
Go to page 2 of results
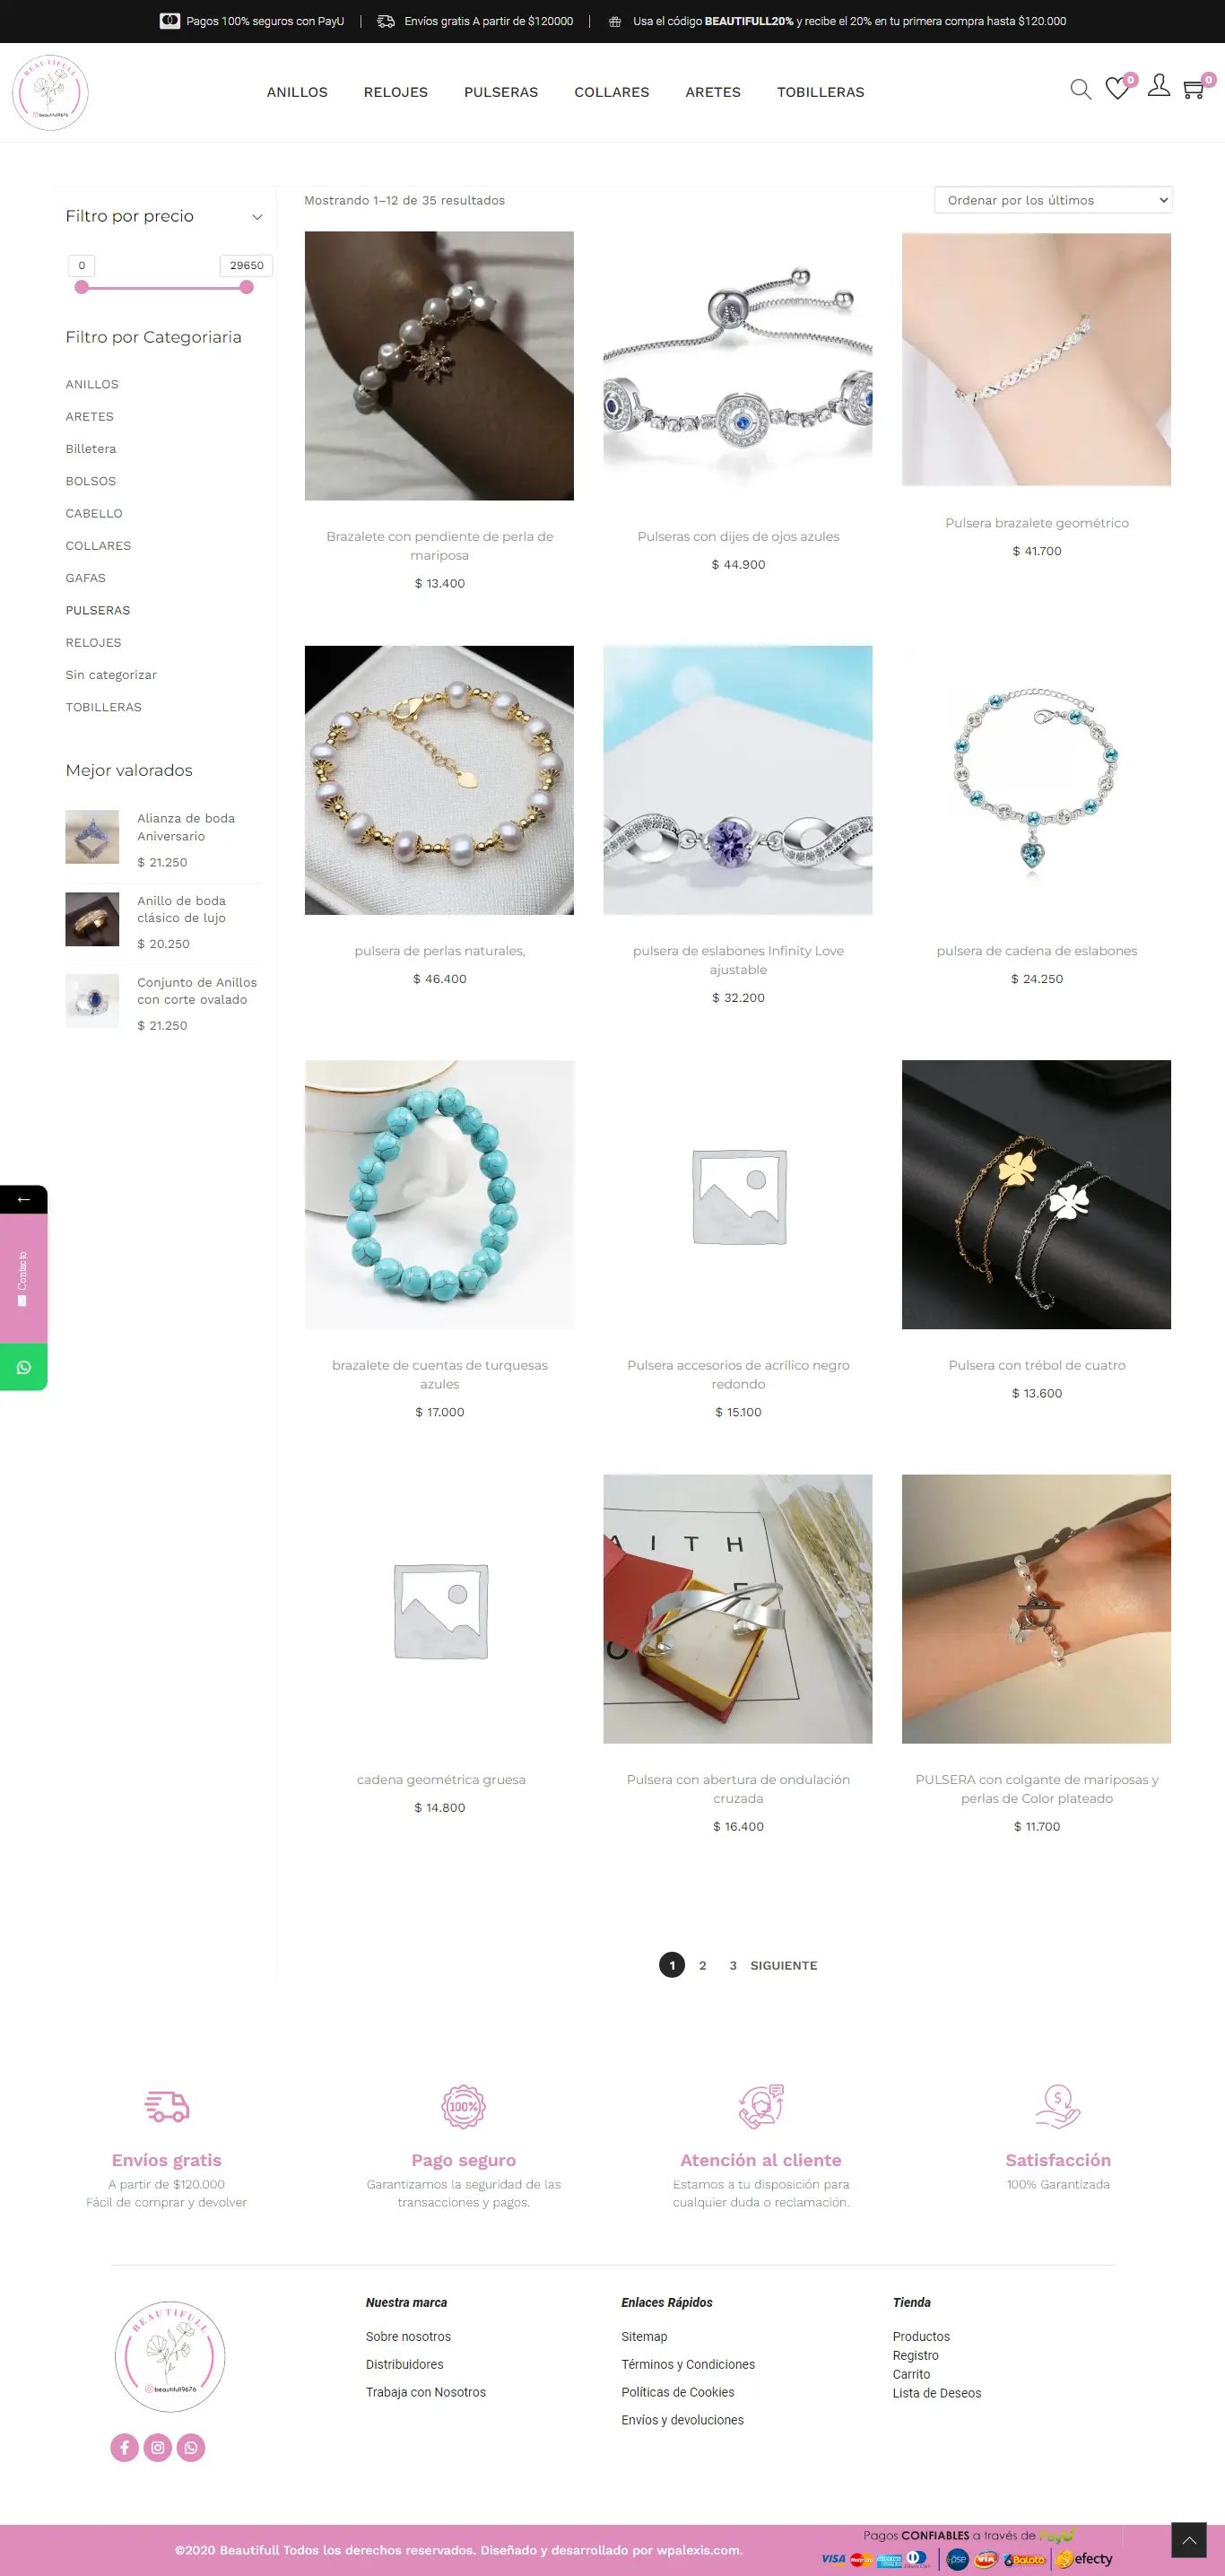point(703,1965)
